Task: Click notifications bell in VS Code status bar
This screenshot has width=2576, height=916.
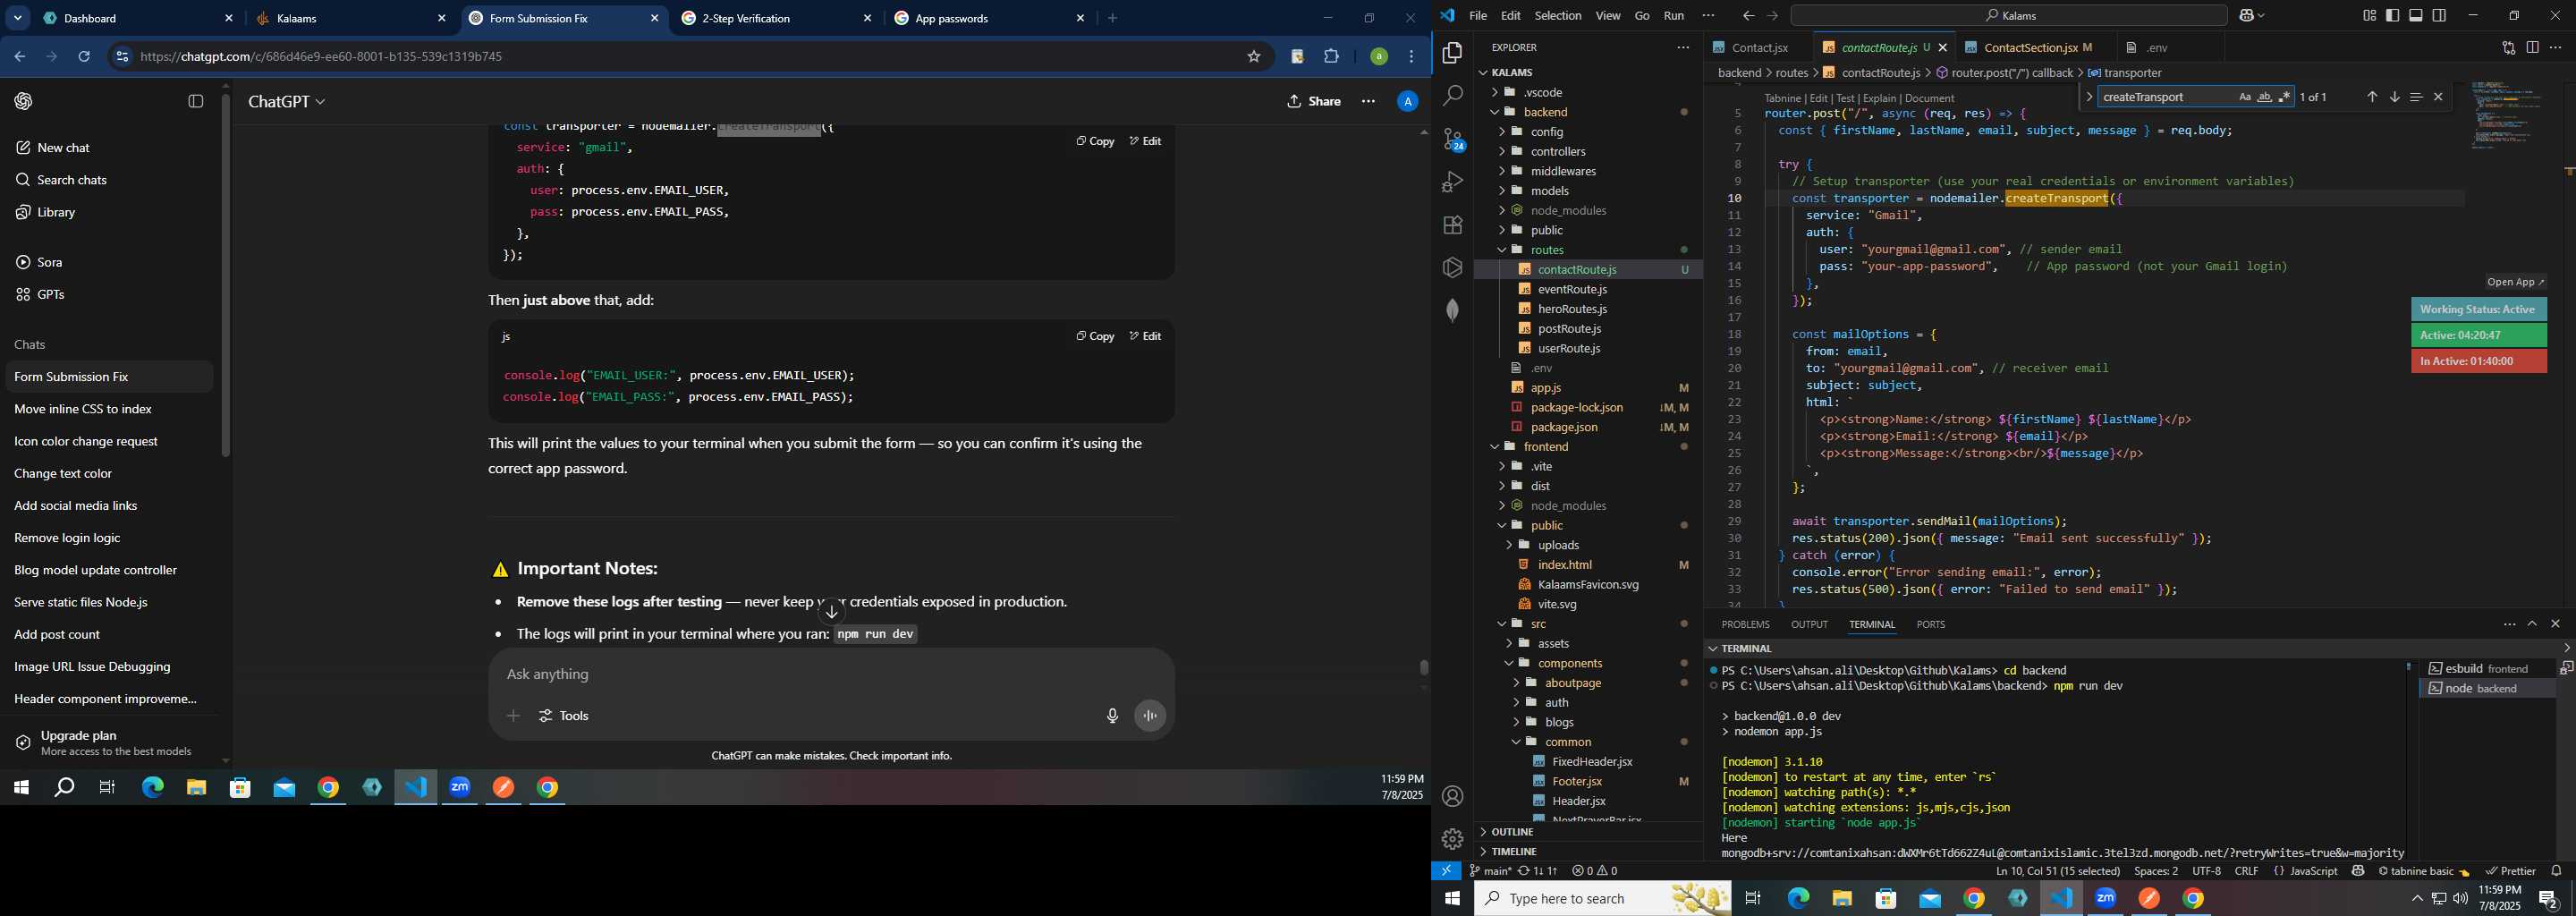Action: [2557, 871]
